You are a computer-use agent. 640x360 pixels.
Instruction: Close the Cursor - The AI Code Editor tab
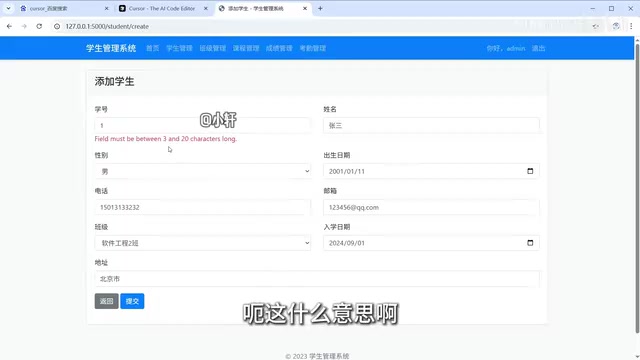coord(206,8)
